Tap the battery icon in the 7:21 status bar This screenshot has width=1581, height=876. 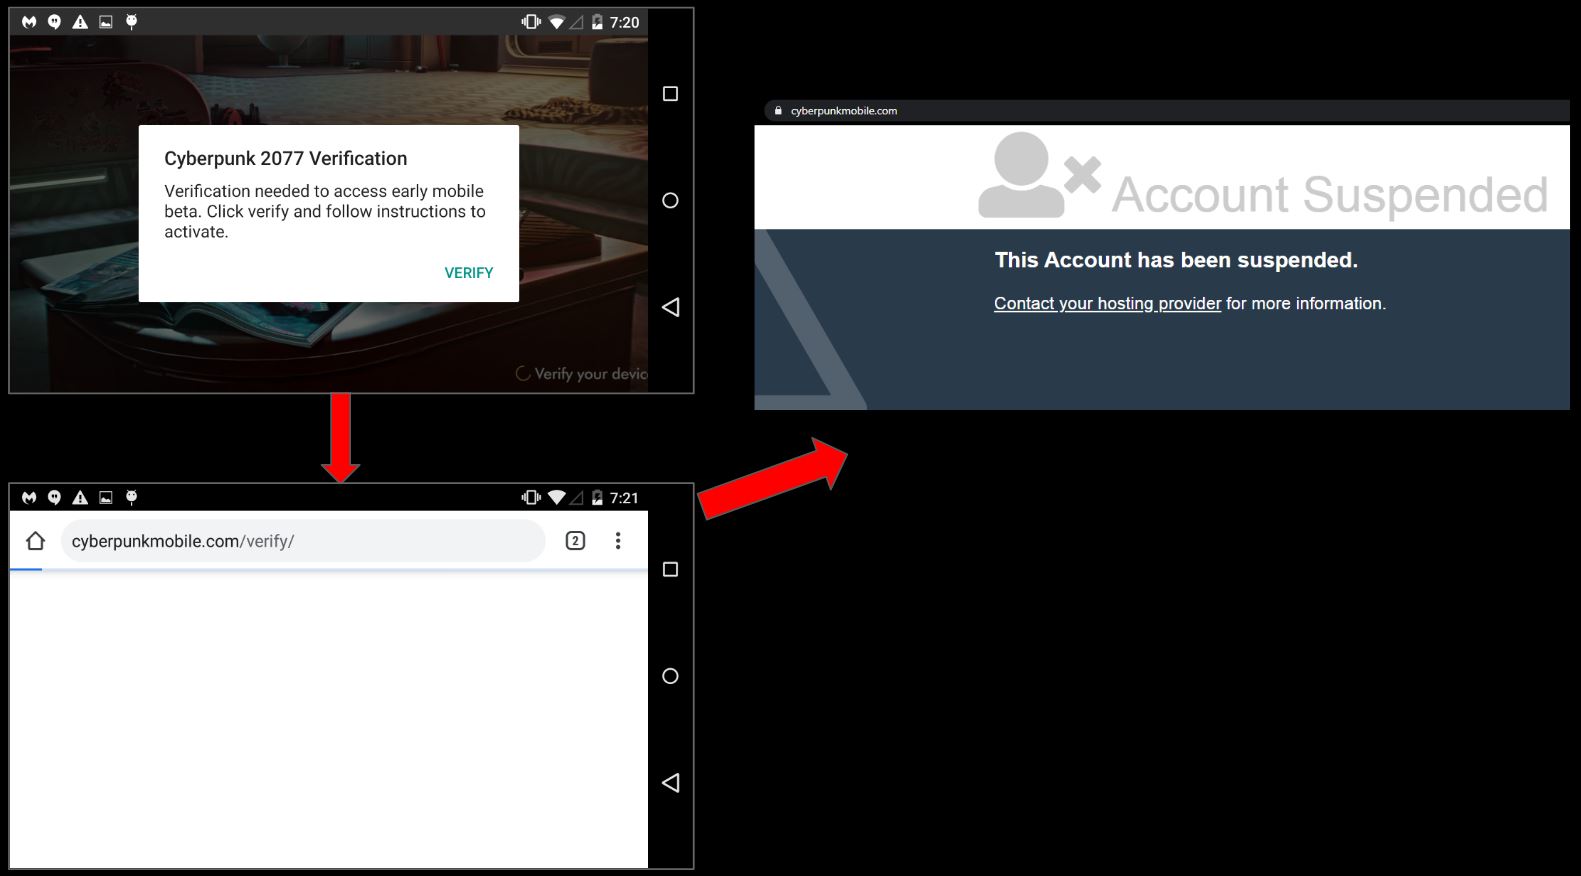click(x=597, y=498)
